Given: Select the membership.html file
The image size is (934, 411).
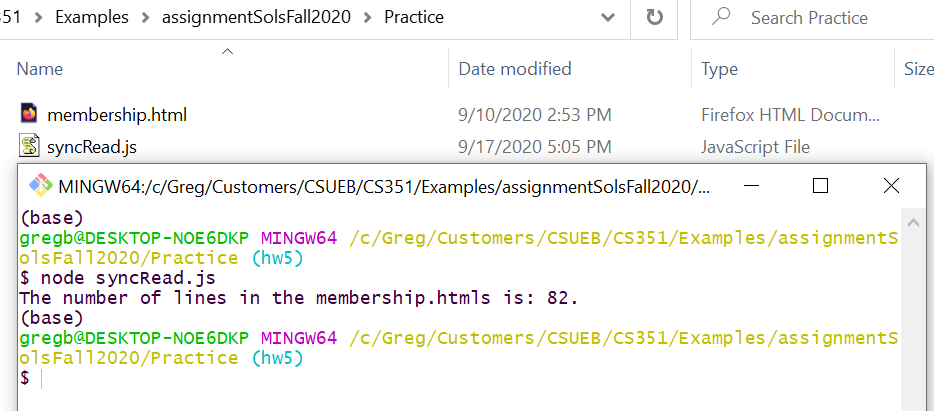Looking at the screenshot, I should [117, 114].
